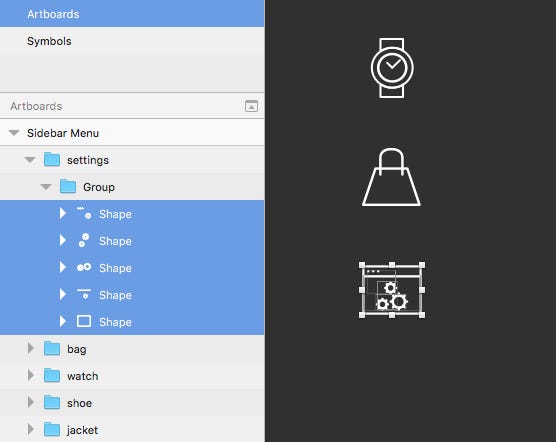Click the top-left selection handle
The image size is (556, 442).
click(362, 265)
